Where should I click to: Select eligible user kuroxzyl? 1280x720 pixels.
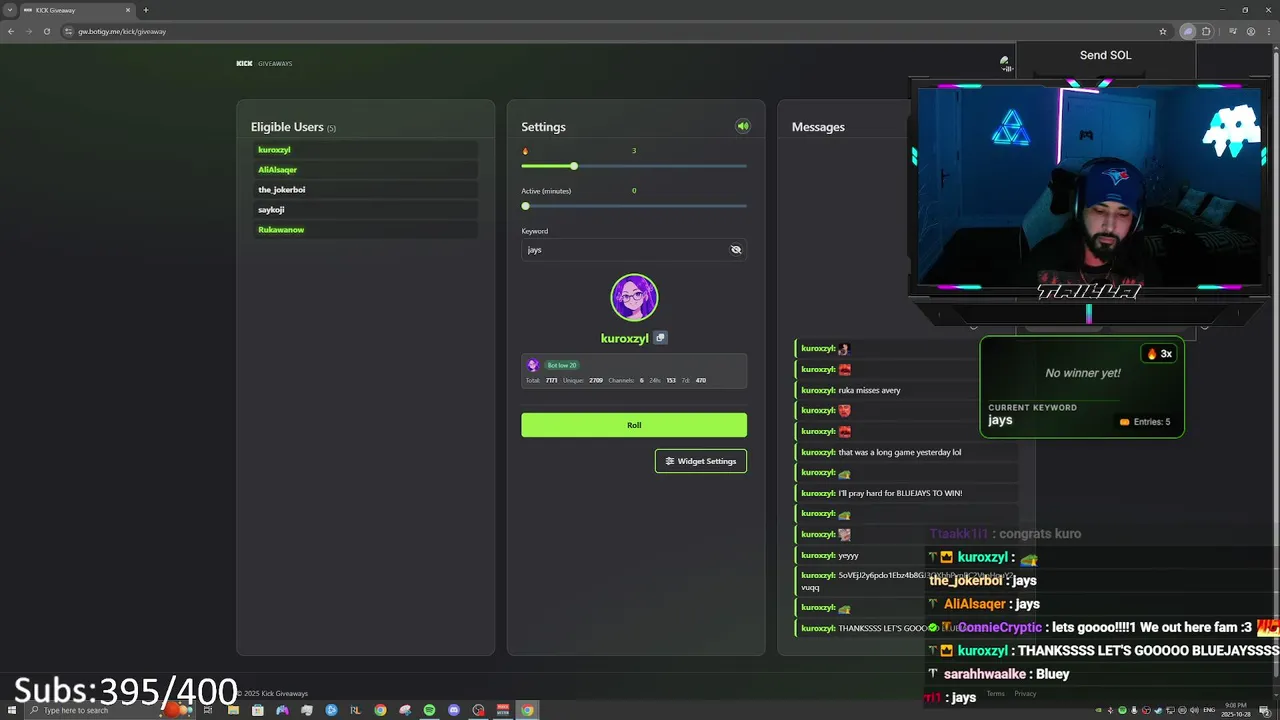pyautogui.click(x=365, y=150)
